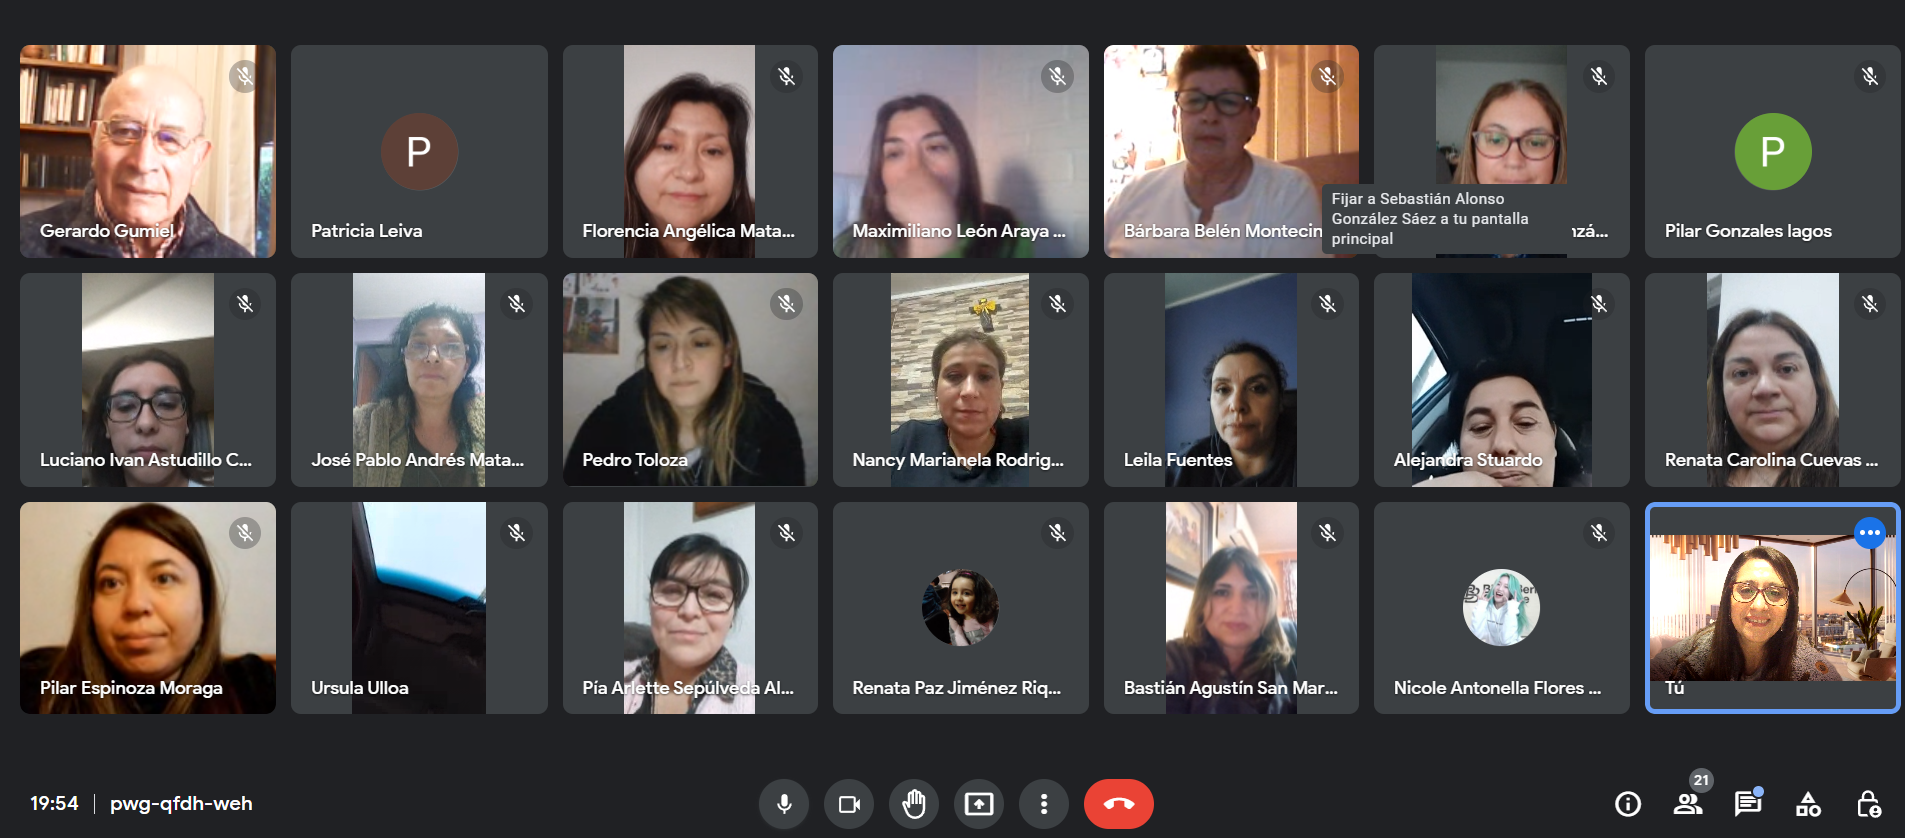Toggle the microphone button in bottom bar
The image size is (1905, 838).
pos(784,804)
